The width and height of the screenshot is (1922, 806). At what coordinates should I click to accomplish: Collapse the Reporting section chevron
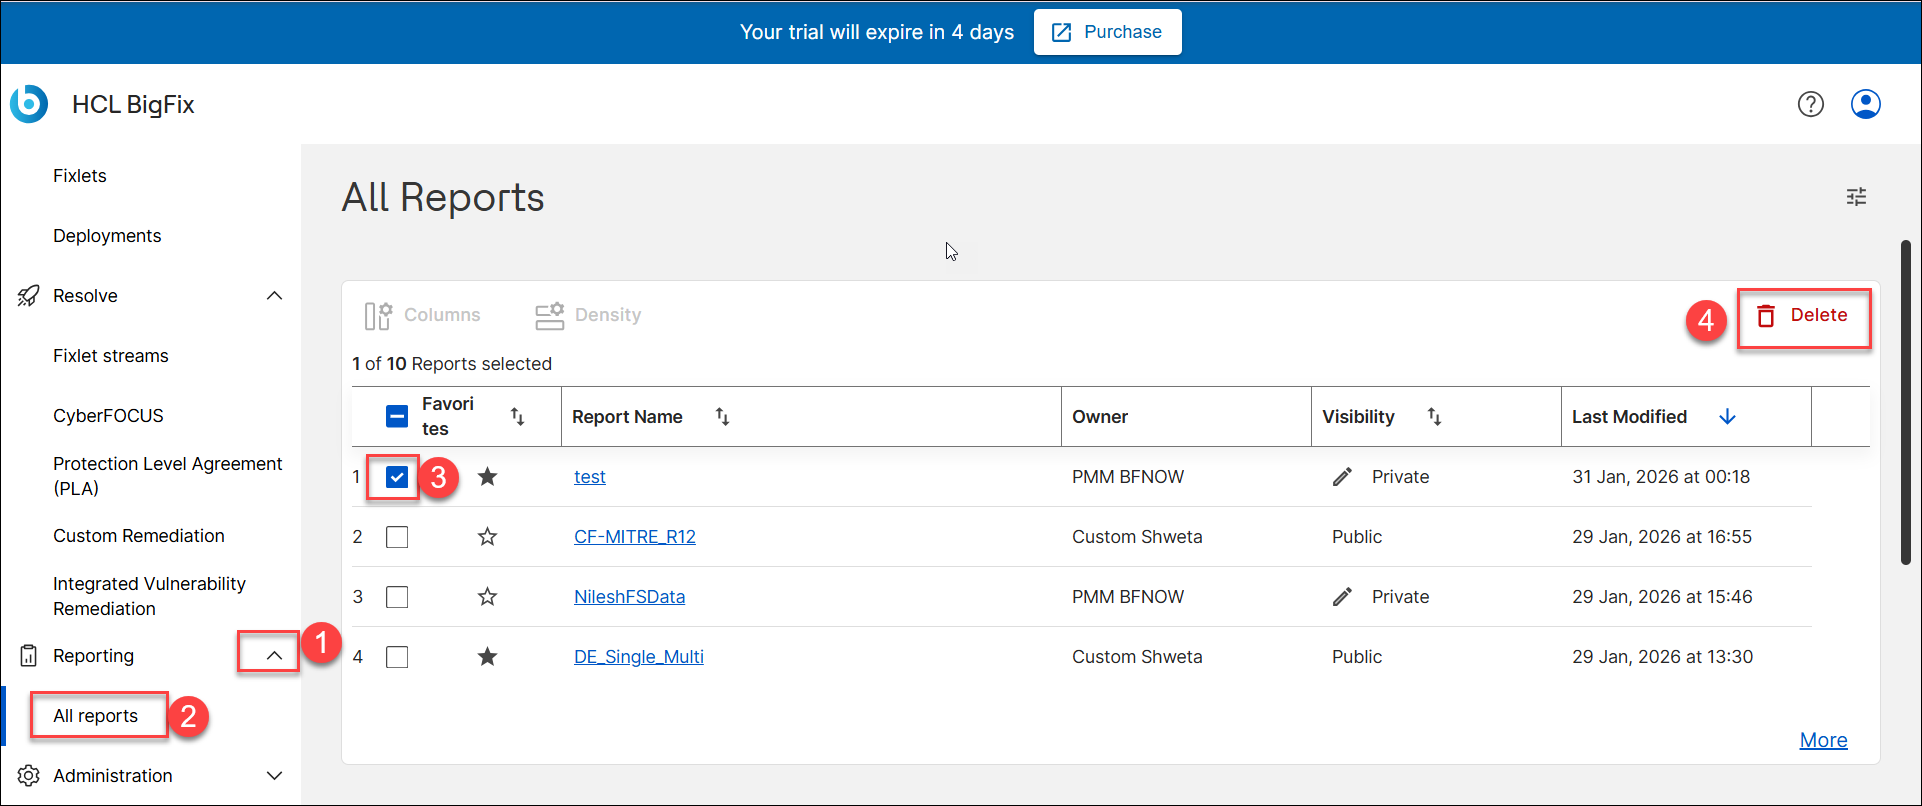pos(274,656)
